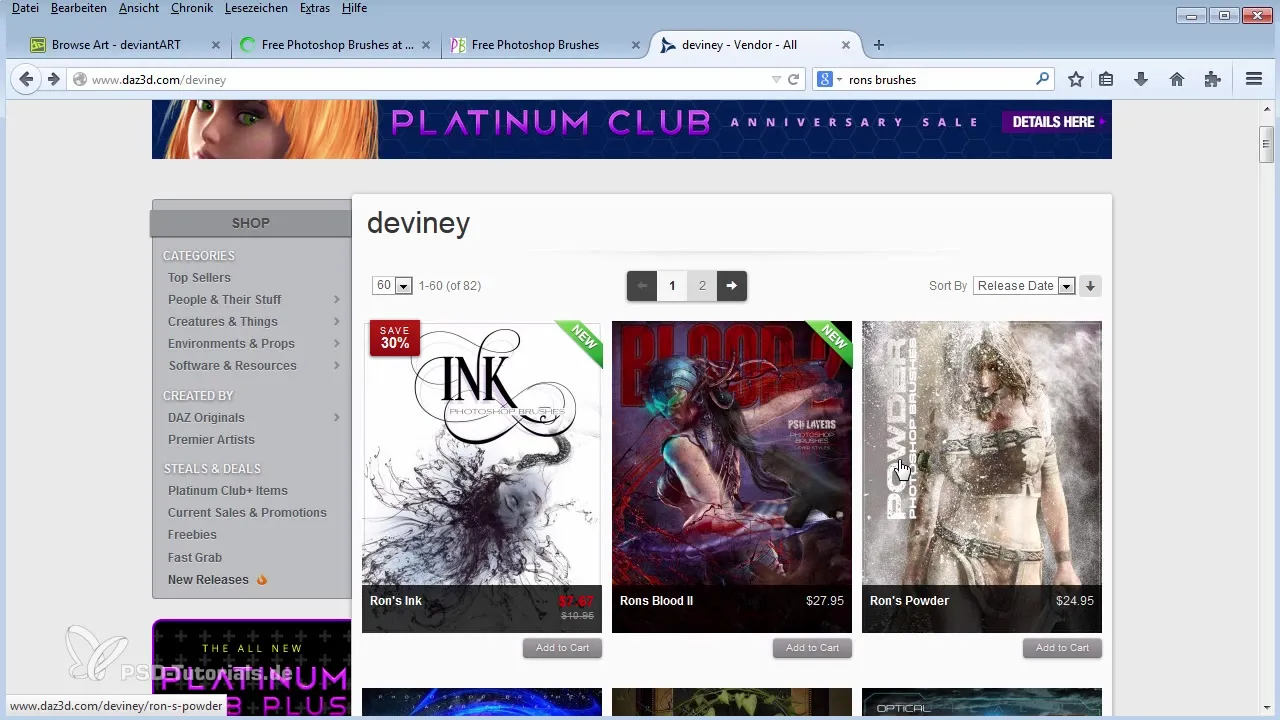This screenshot has height=720, width=1280.
Task: Switch to Browse Art - deviantART tab
Action: tap(114, 45)
